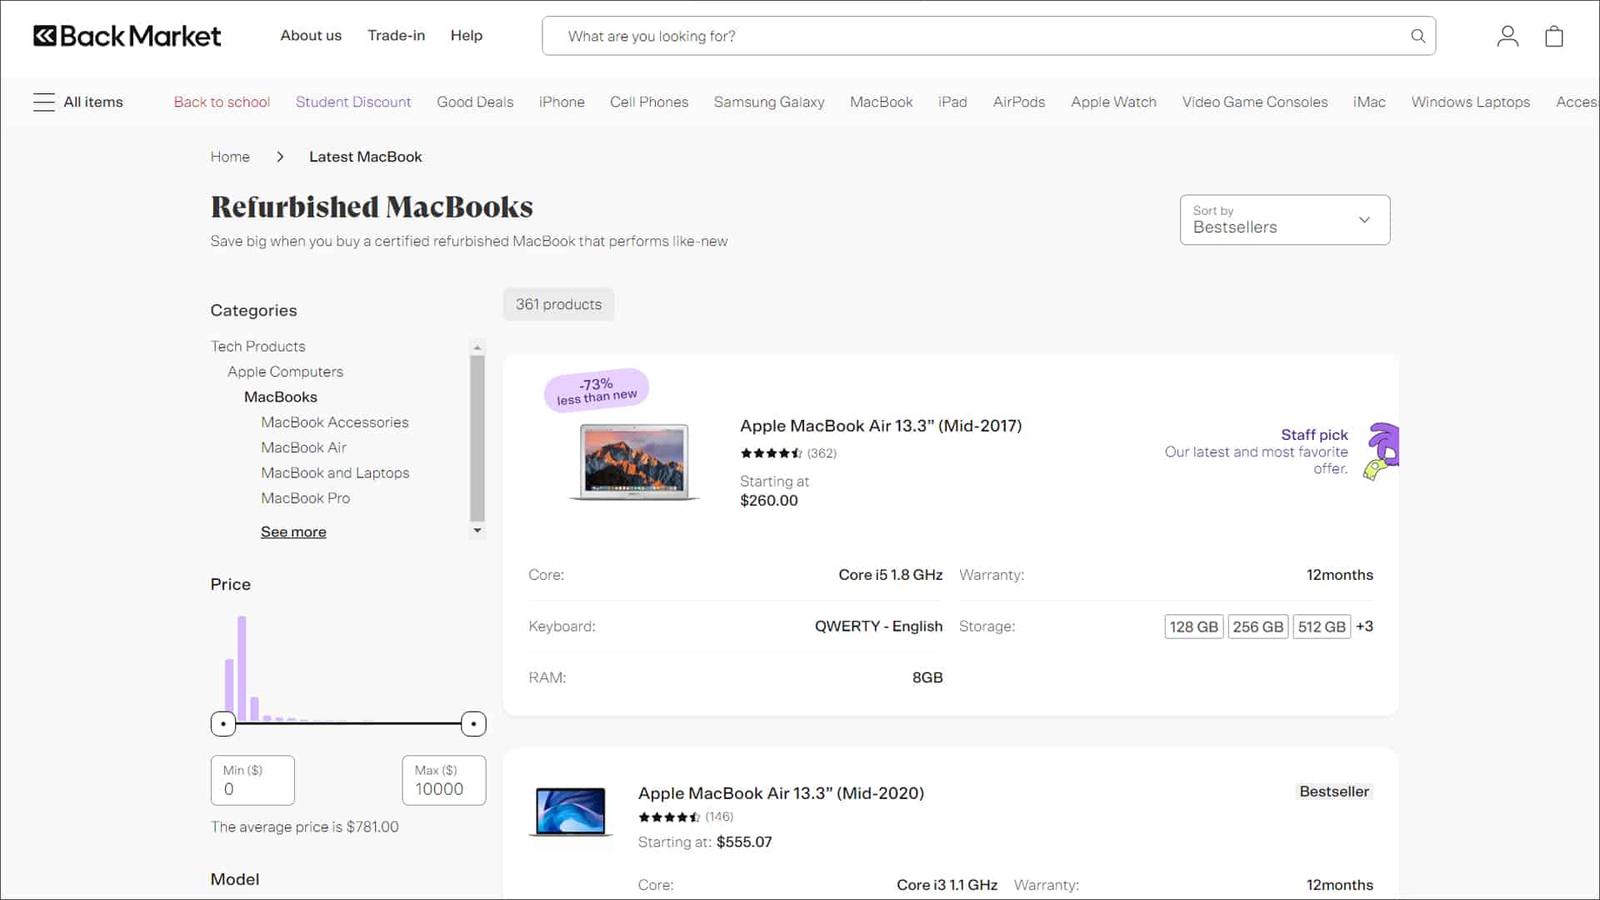Open the Student Discount tab

[353, 102]
